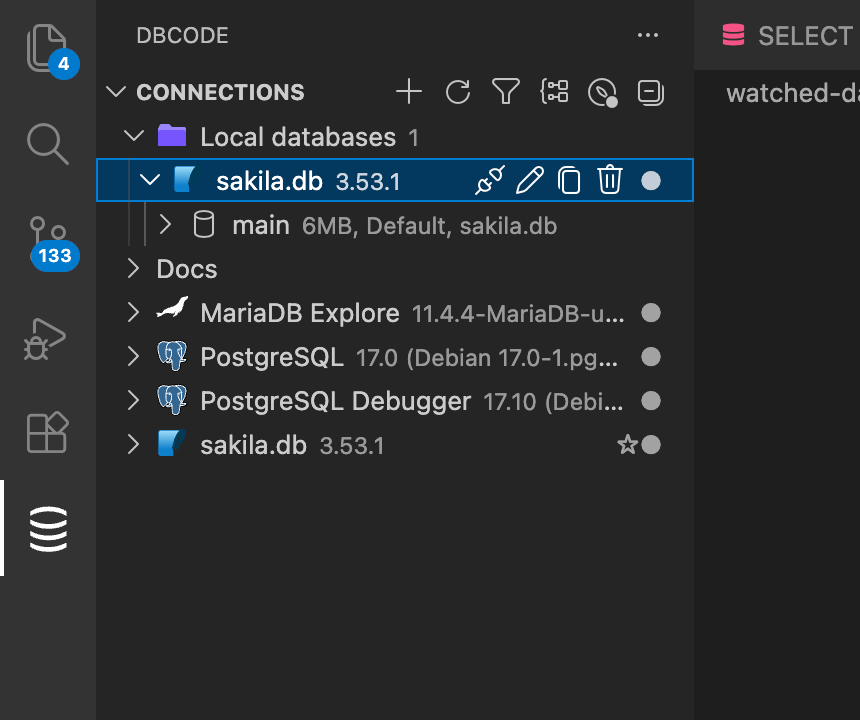Click the PostgreSQL elephant icon

tap(172, 356)
